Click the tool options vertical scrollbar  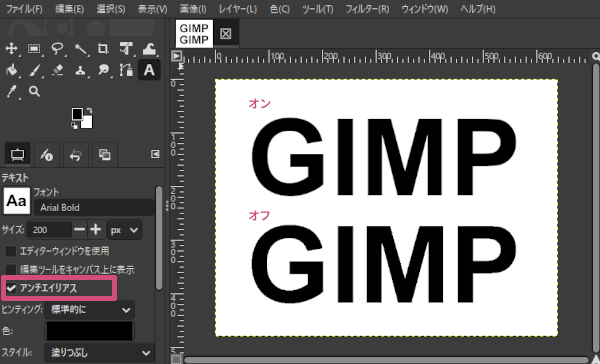(159, 237)
